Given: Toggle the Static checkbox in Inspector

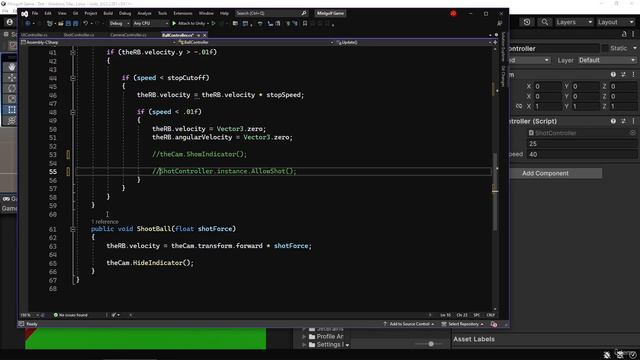Looking at the screenshot, I should pyautogui.click(x=605, y=48).
